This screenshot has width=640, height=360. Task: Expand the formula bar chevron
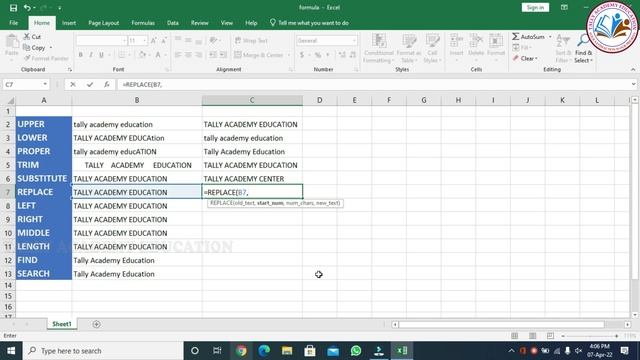pos(633,84)
